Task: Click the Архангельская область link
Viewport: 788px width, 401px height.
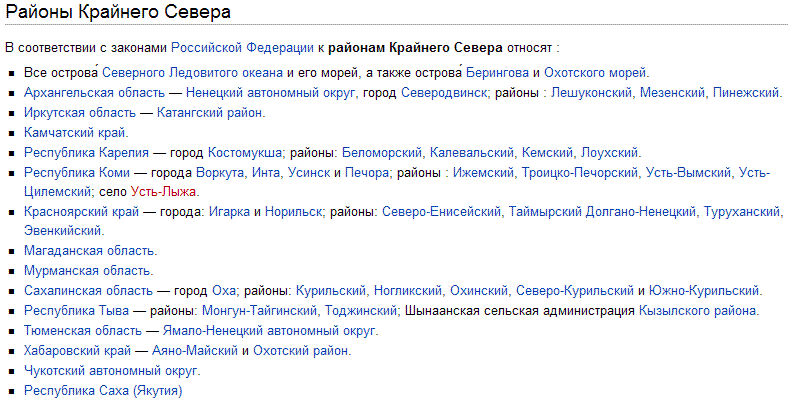Action: 94,93
